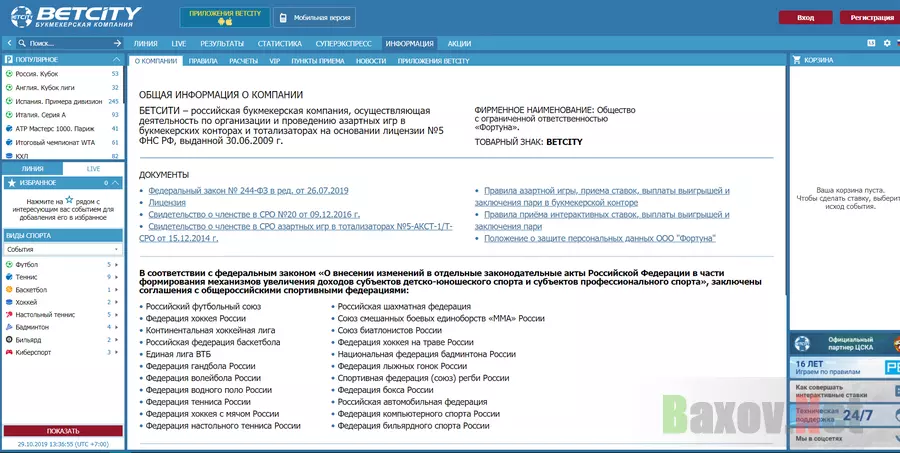The width and height of the screenshot is (900, 453).
Task: Click the Настольный теннис sport icon
Action: [x=9, y=315]
